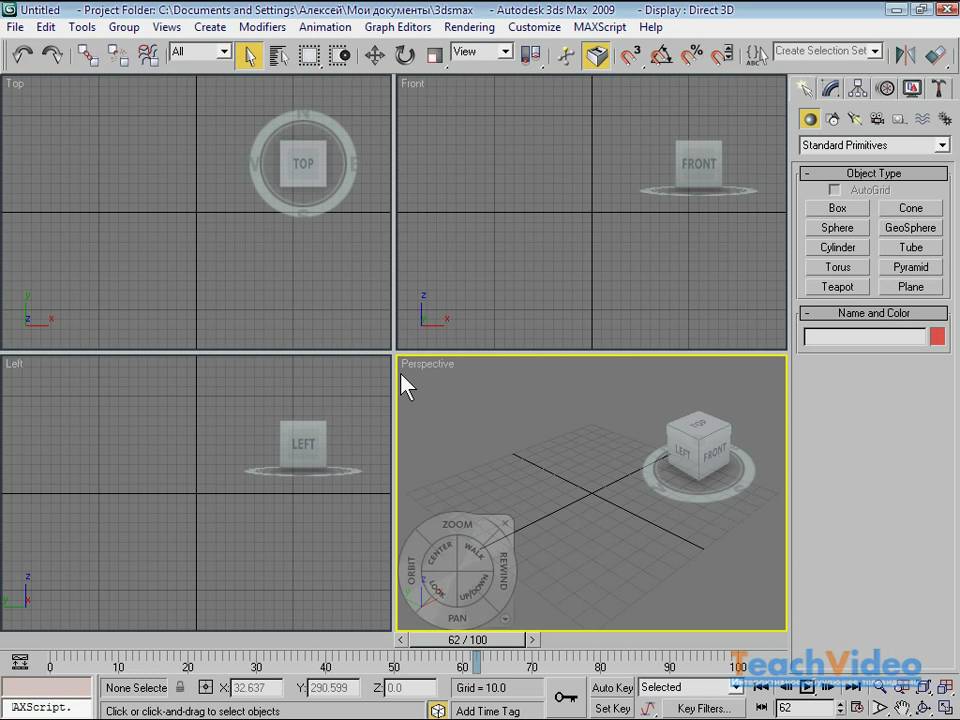Open the Mirror tool
This screenshot has width=960, height=720.
click(905, 55)
